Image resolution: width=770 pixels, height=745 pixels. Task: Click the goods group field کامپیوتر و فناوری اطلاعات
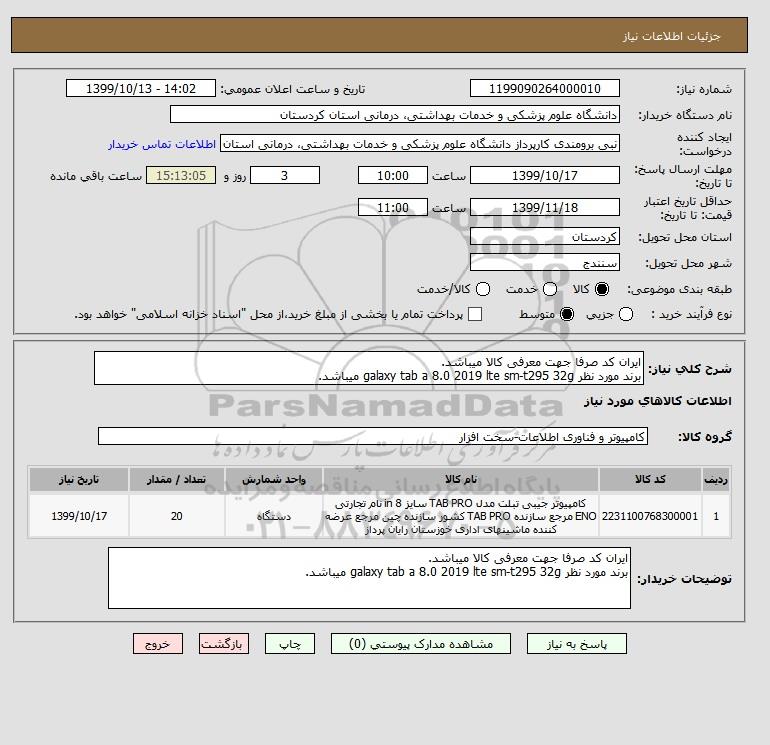(373, 436)
